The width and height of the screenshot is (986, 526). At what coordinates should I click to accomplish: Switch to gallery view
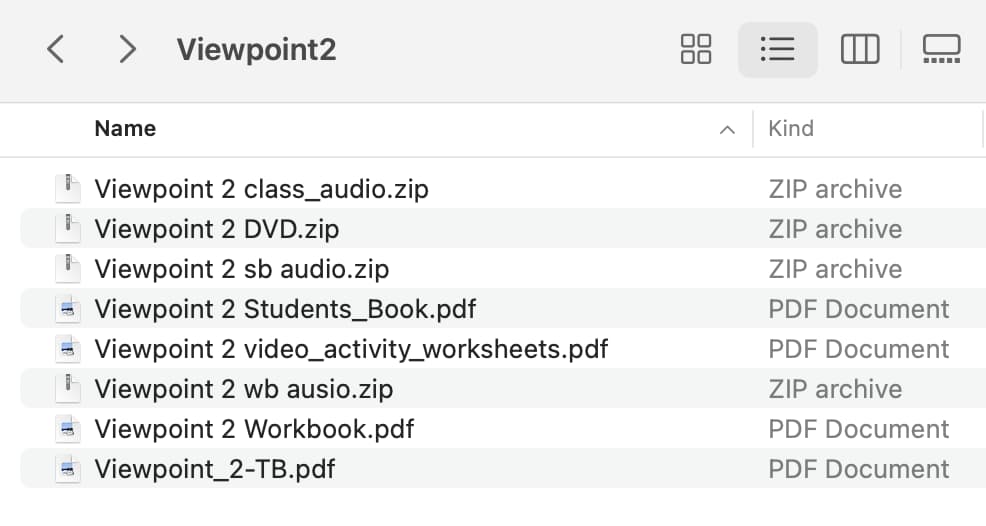941,49
